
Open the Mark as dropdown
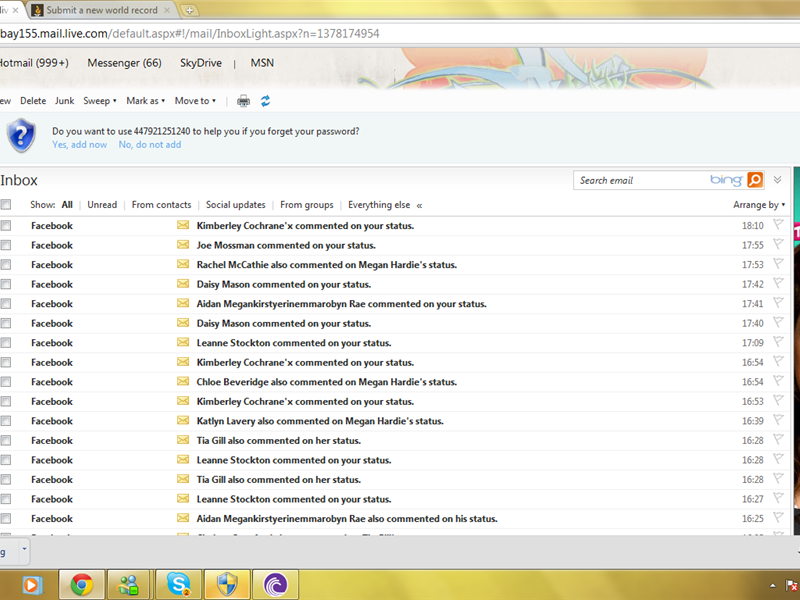(x=146, y=100)
